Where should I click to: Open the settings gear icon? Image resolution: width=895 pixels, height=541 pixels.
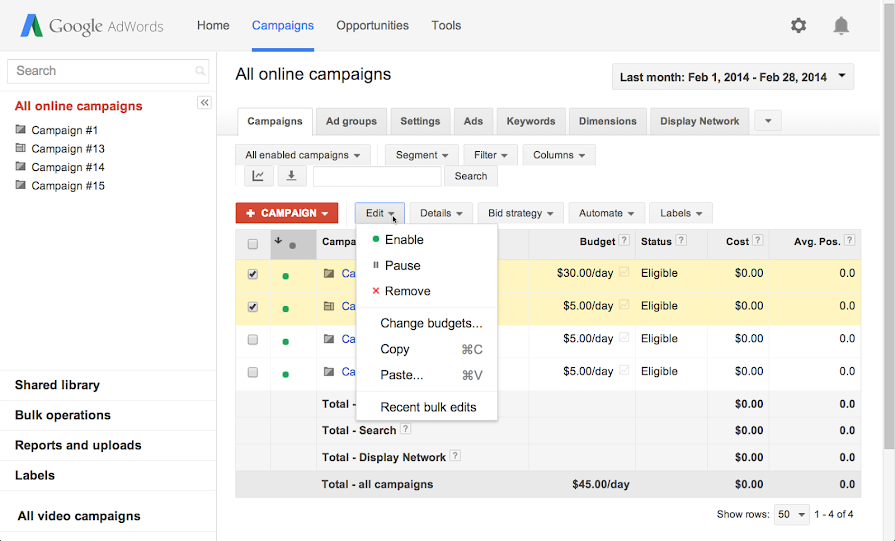(798, 26)
